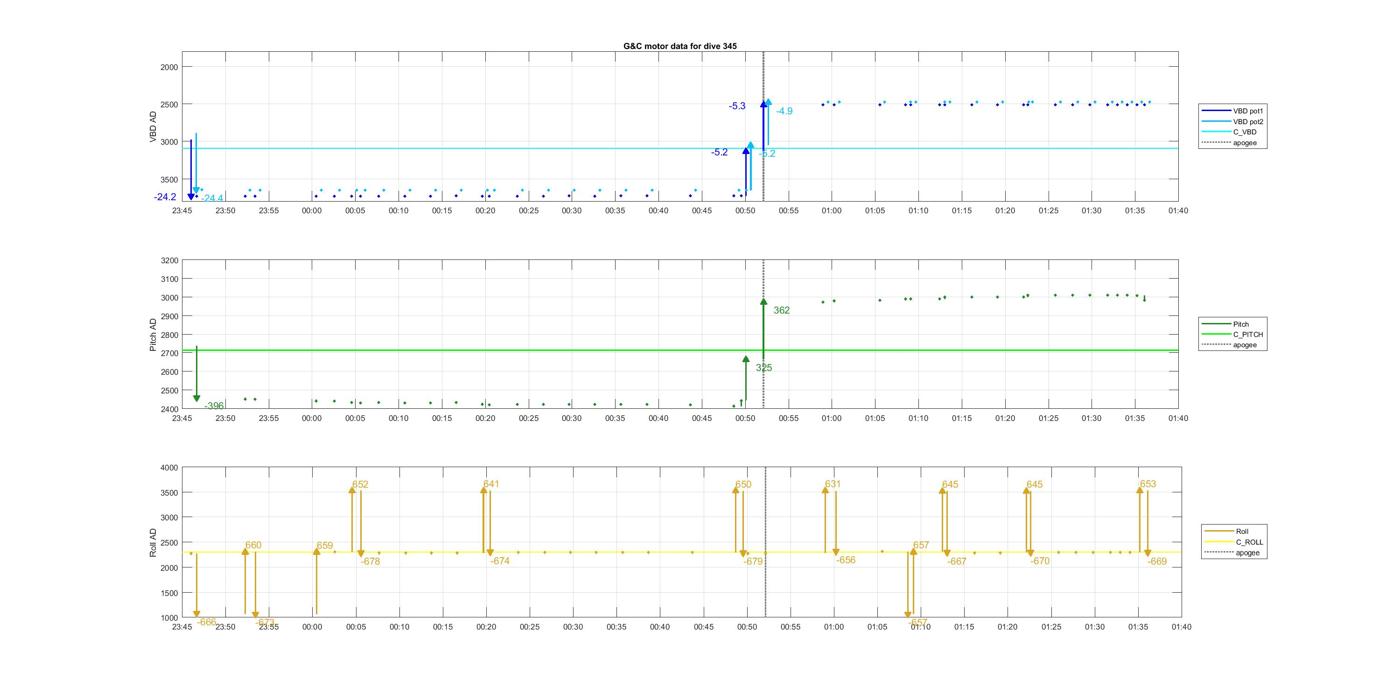Screen dimensions: 1400x693
Task: Click the 00:00 tick under the Pitch plot
Action: 312,418
